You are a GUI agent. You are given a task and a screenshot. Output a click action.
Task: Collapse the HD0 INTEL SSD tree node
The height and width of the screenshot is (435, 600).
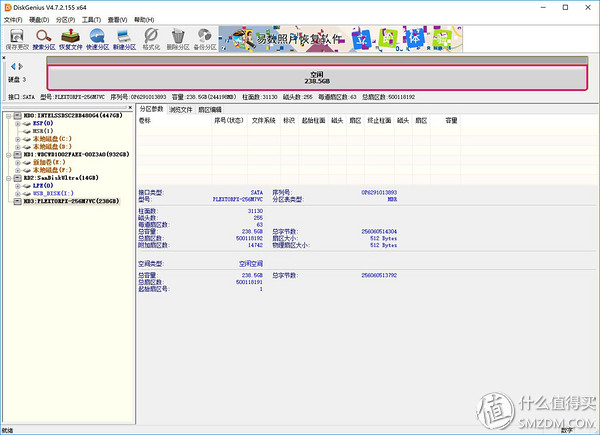(8, 116)
